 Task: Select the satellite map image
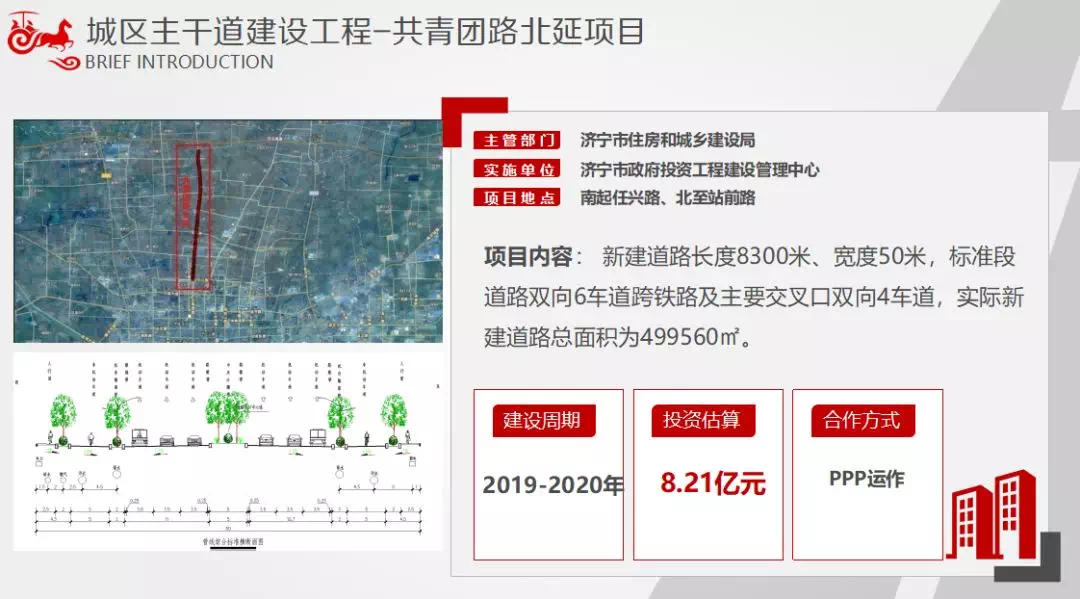[x=228, y=231]
